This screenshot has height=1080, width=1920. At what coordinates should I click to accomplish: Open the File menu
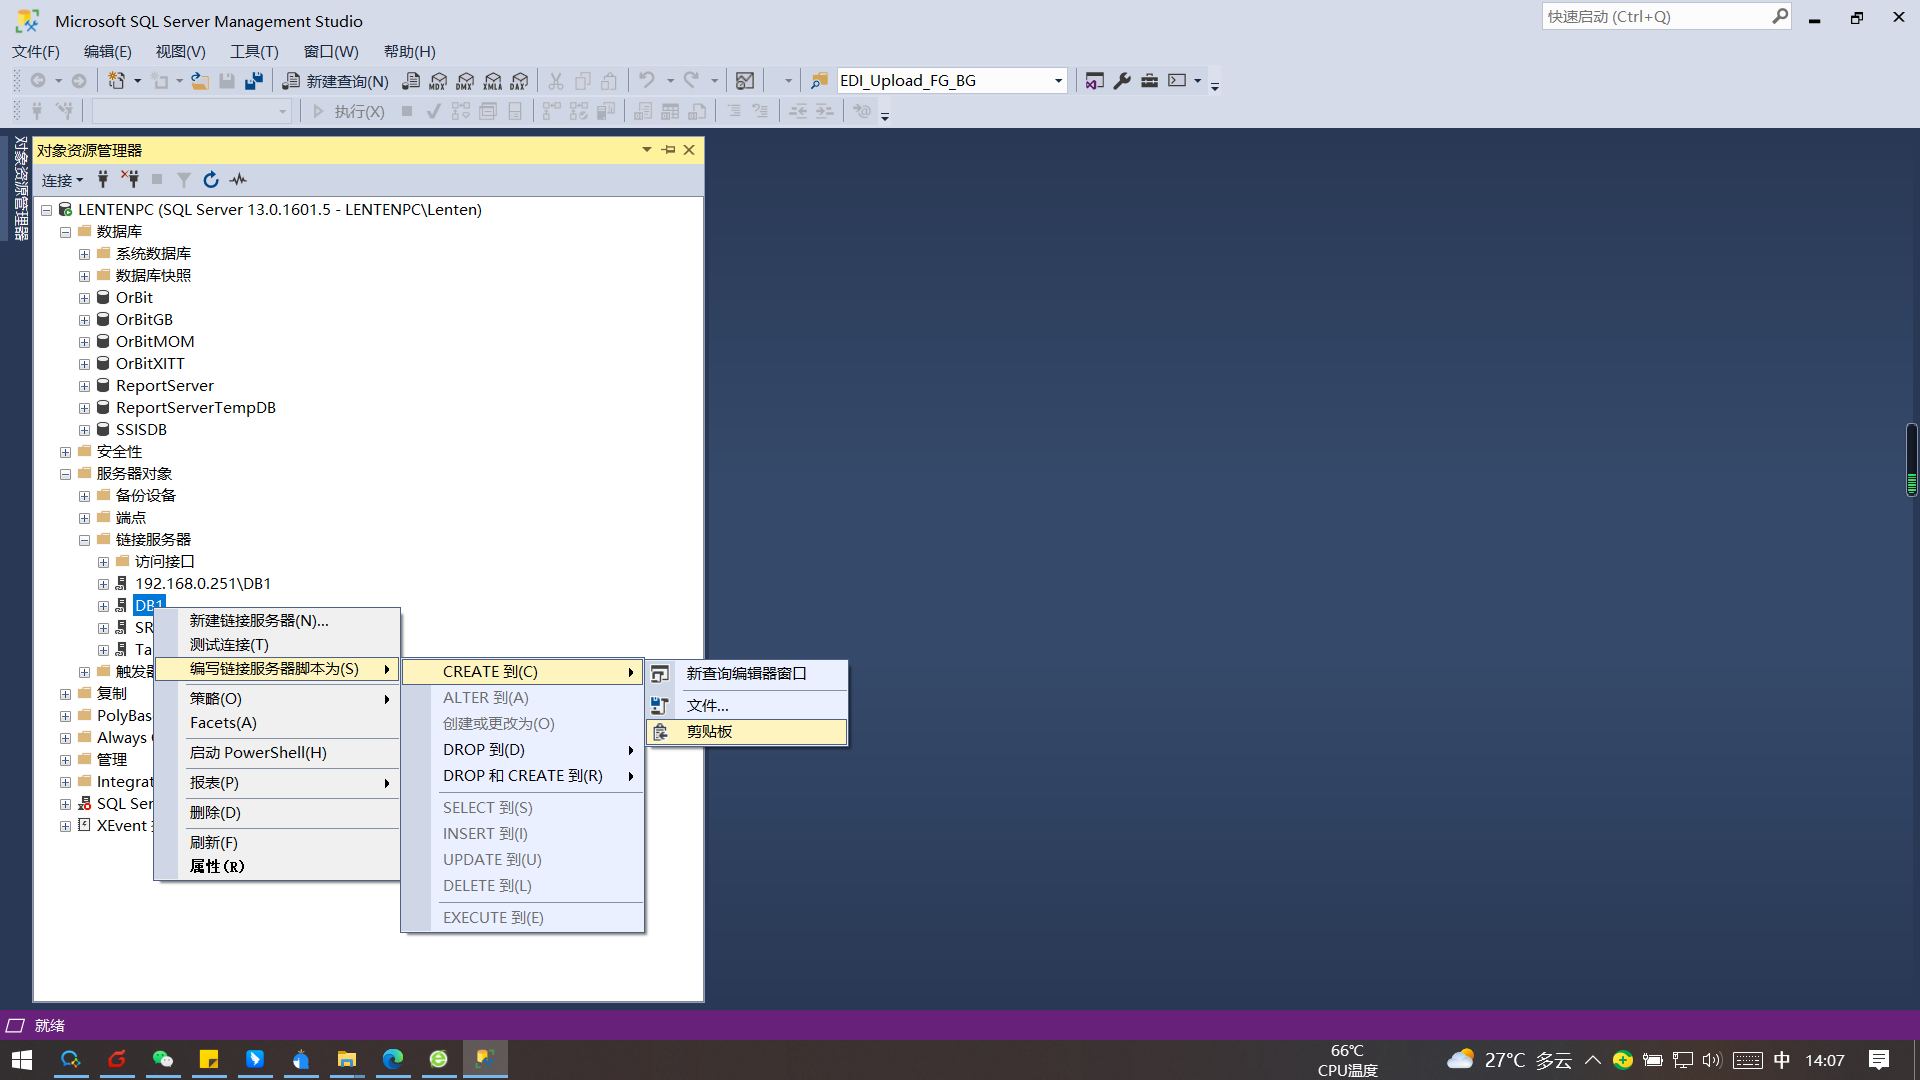36,52
